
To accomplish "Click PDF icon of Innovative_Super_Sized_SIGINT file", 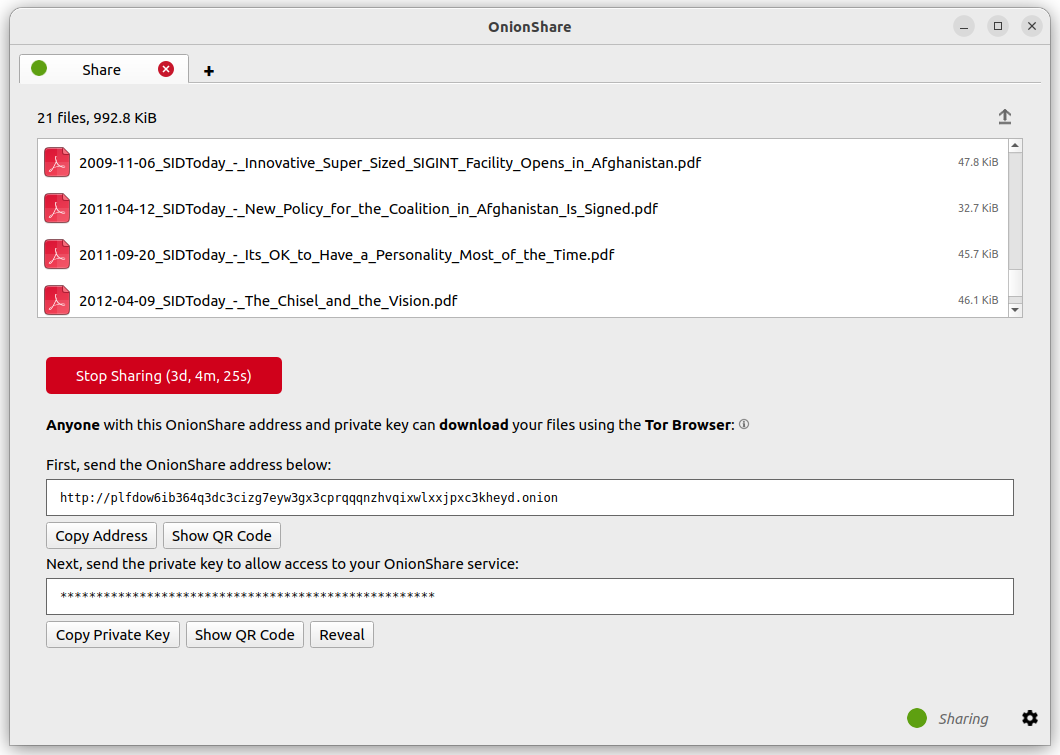I will click(x=57, y=162).
